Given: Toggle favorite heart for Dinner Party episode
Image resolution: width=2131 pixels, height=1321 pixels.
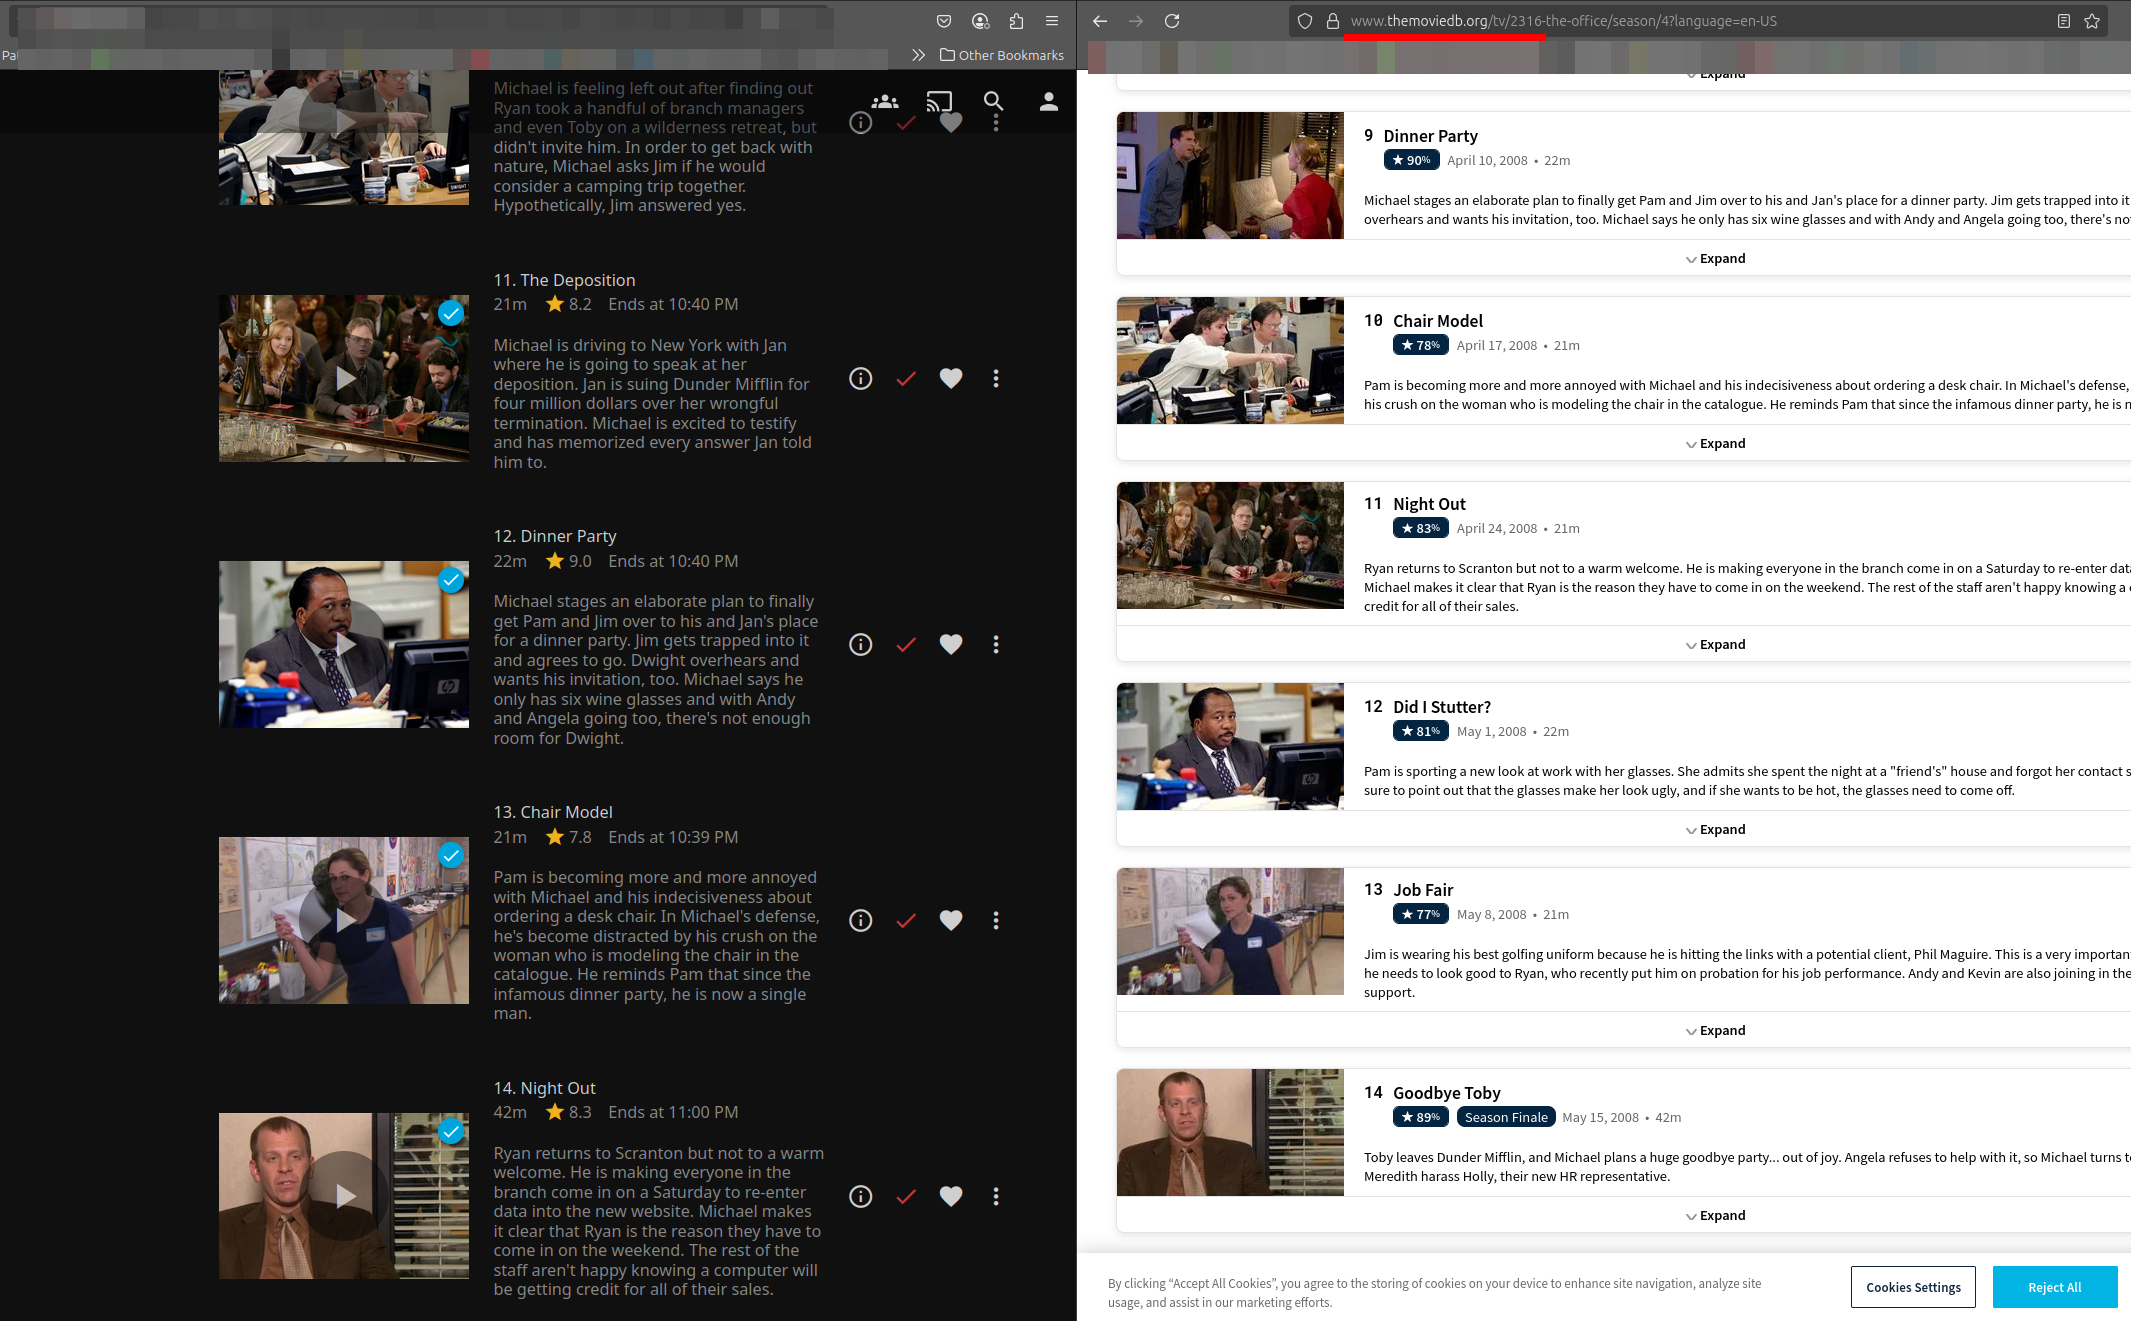Looking at the screenshot, I should click(x=950, y=644).
